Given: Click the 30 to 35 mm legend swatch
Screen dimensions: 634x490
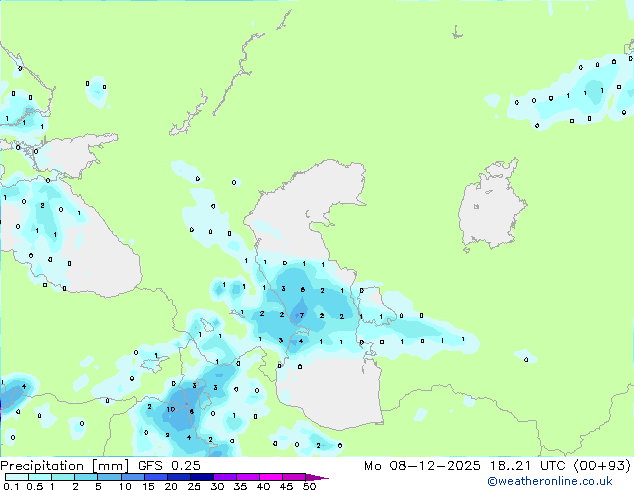Looking at the screenshot, I should [225, 477].
